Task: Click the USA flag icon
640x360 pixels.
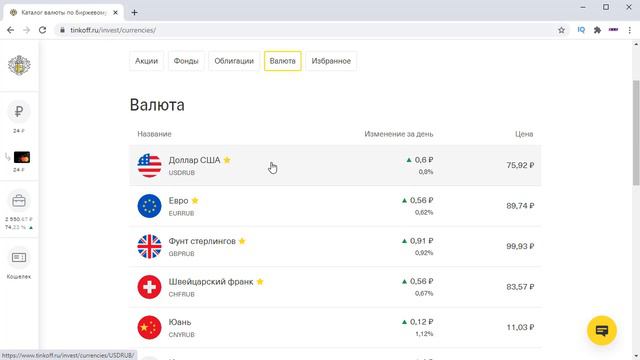Action: 149,165
